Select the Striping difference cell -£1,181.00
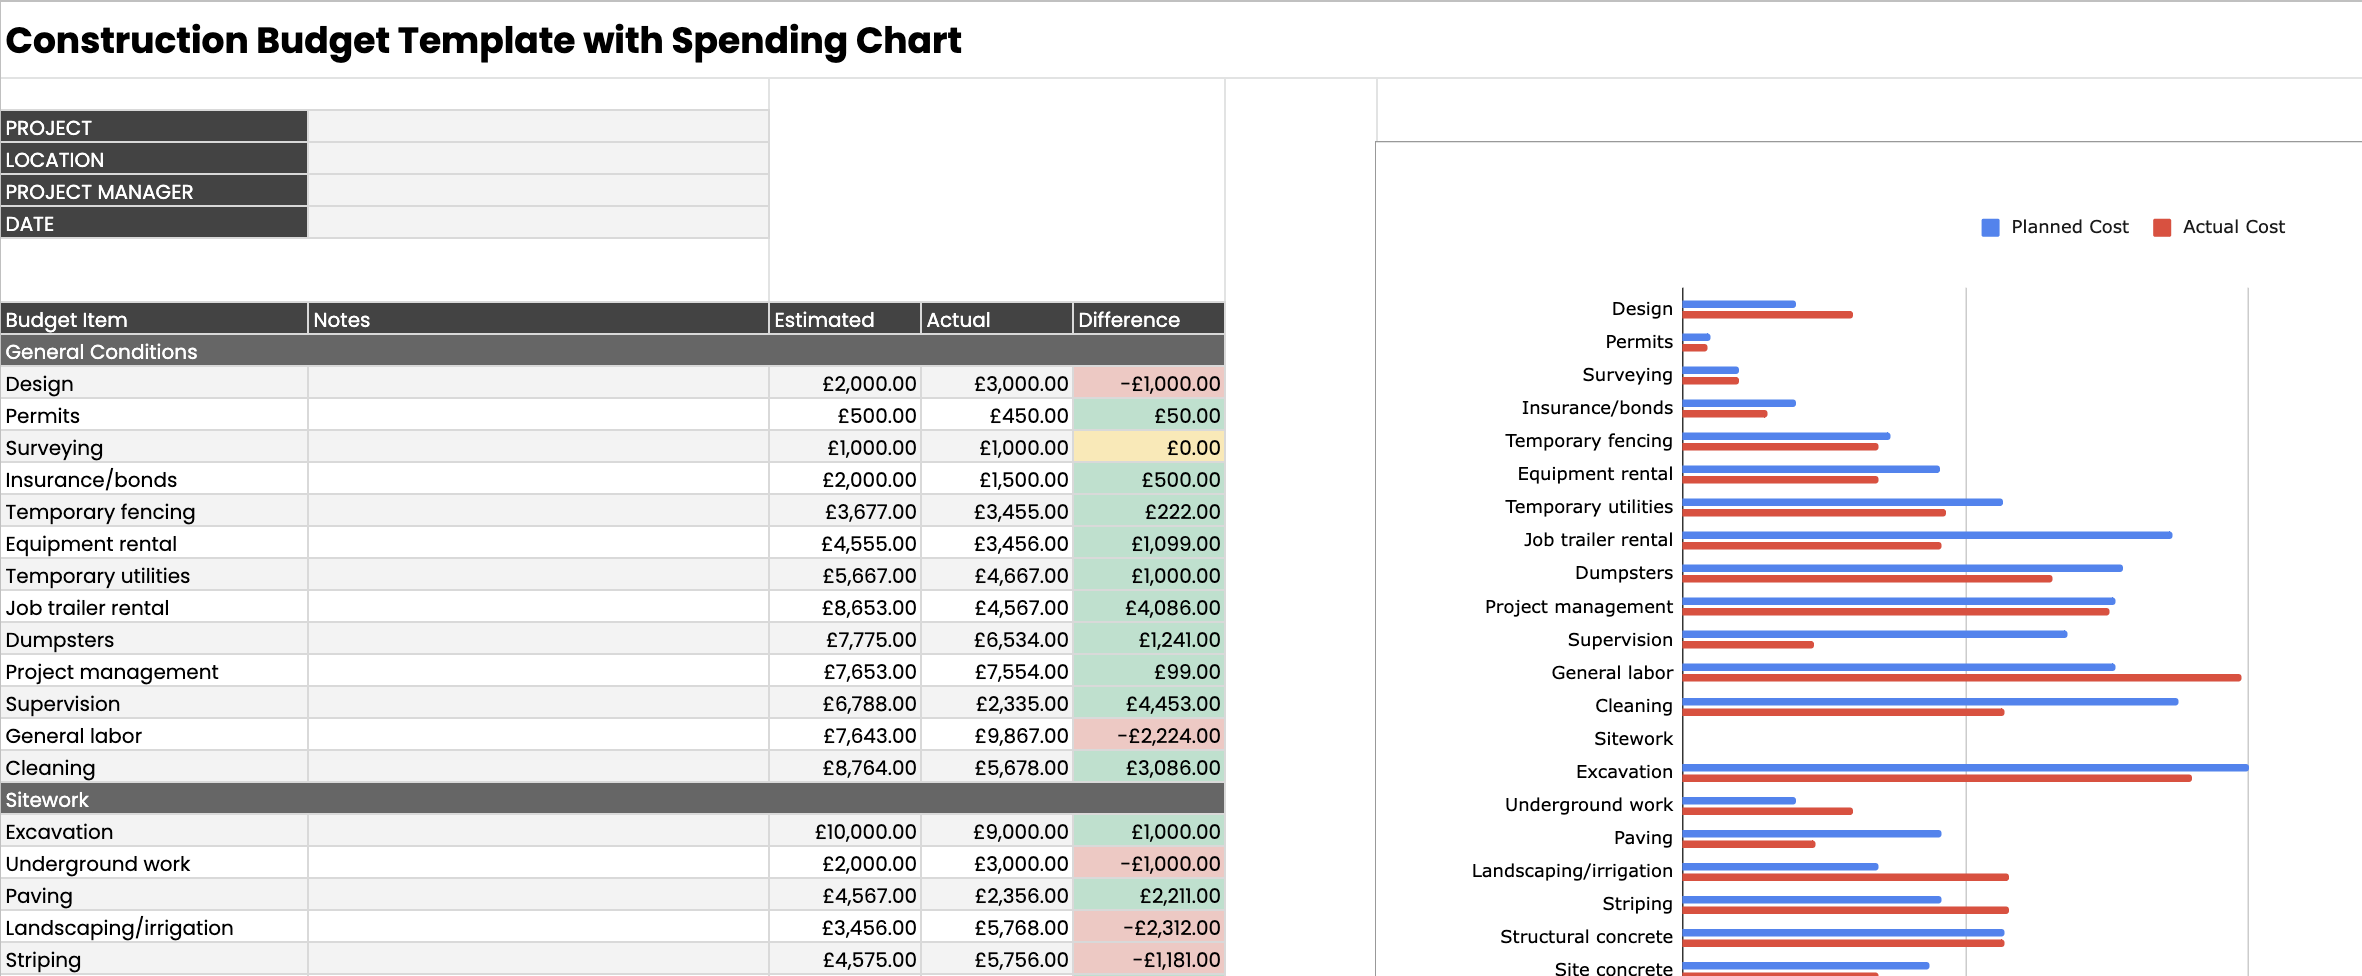 click(x=1149, y=959)
